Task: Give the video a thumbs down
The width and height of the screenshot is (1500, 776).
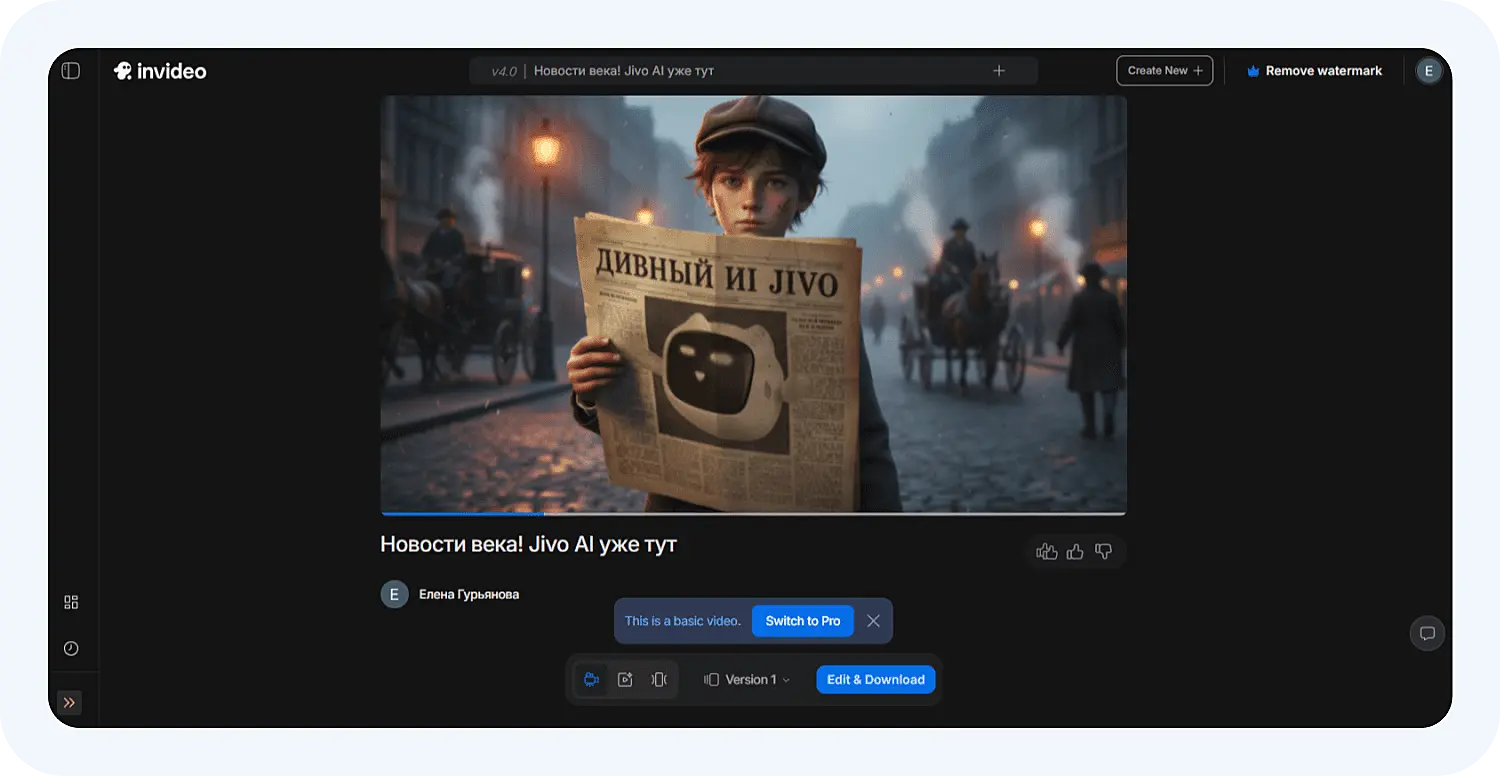Action: [1104, 551]
